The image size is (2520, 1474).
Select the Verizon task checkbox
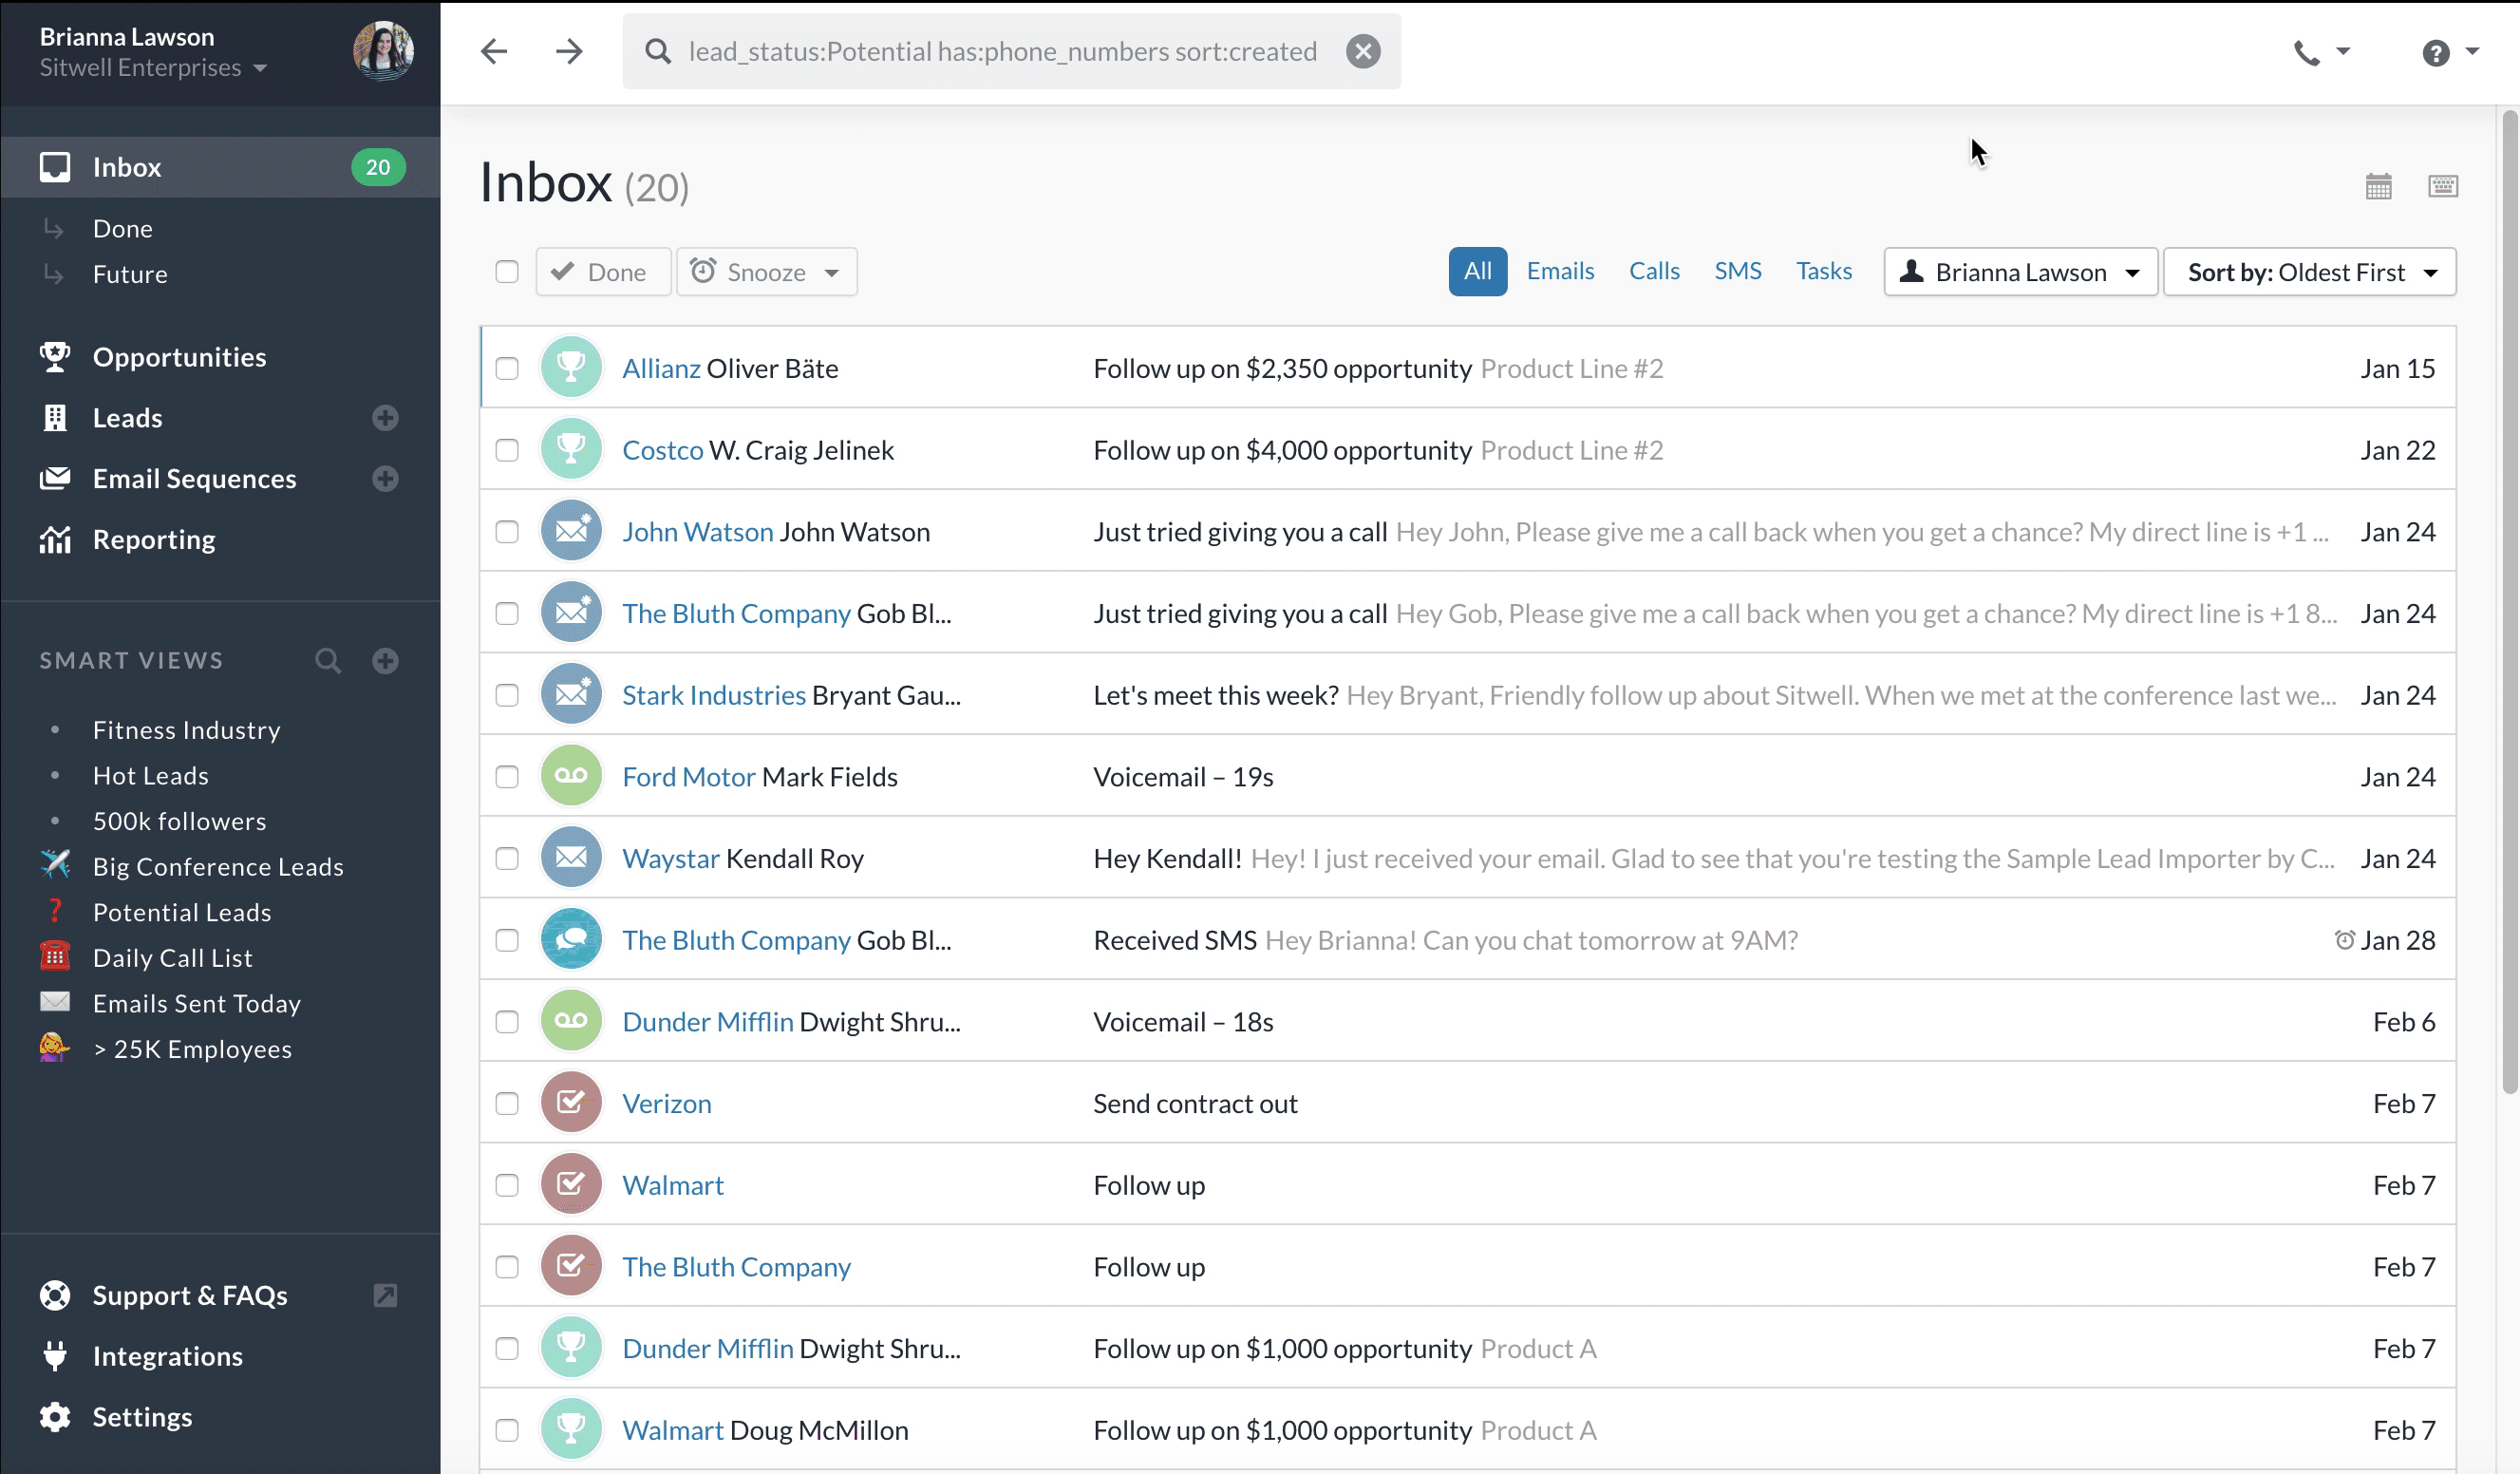click(x=507, y=1104)
